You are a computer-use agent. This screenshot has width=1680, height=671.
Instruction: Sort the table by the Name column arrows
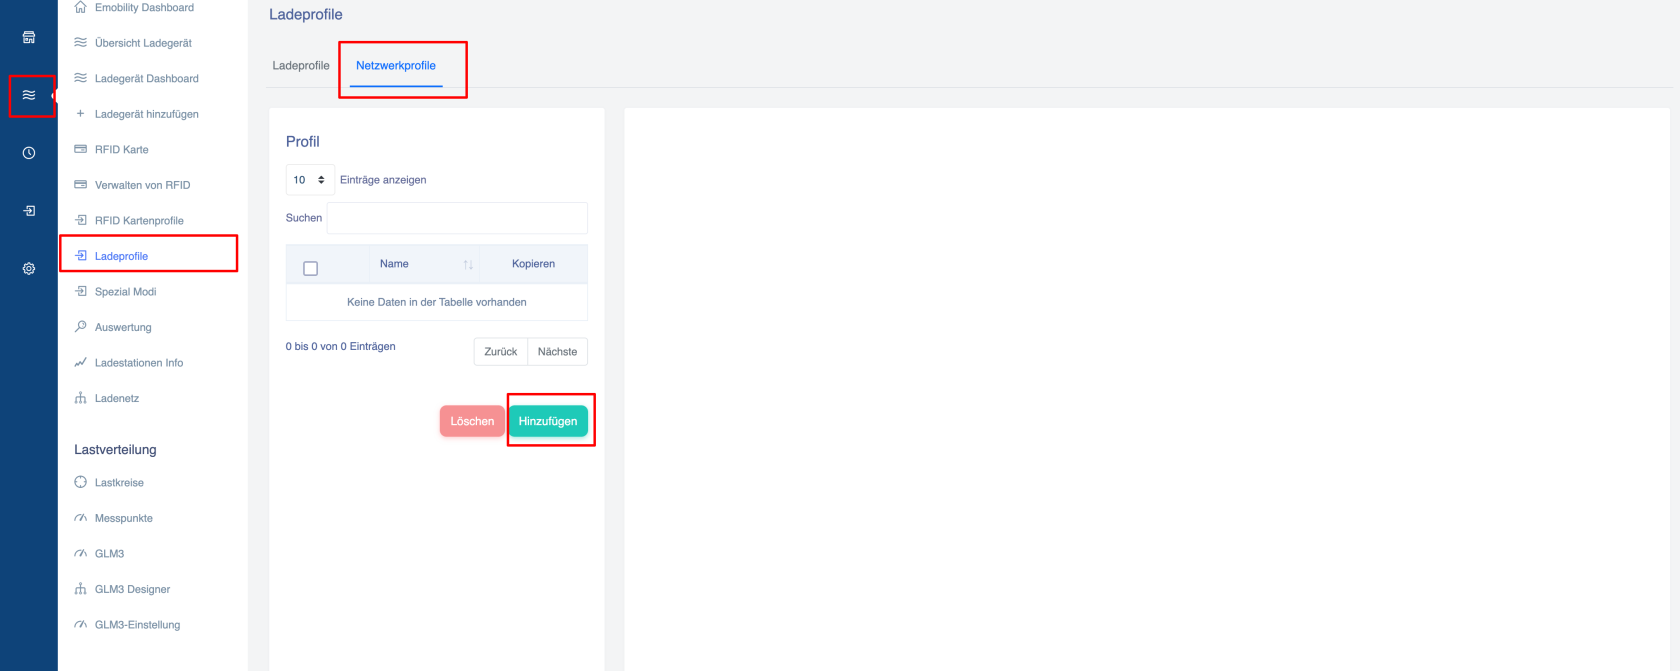click(468, 265)
